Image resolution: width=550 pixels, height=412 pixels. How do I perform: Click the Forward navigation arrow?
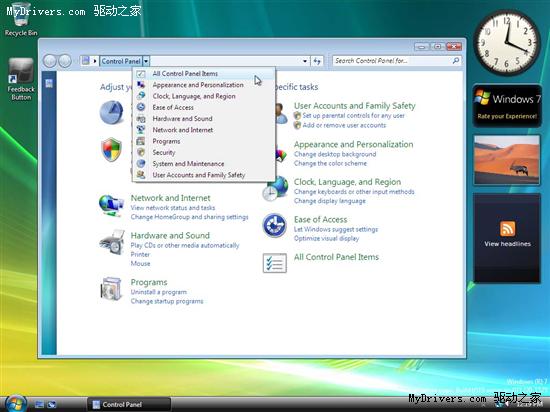tap(65, 61)
